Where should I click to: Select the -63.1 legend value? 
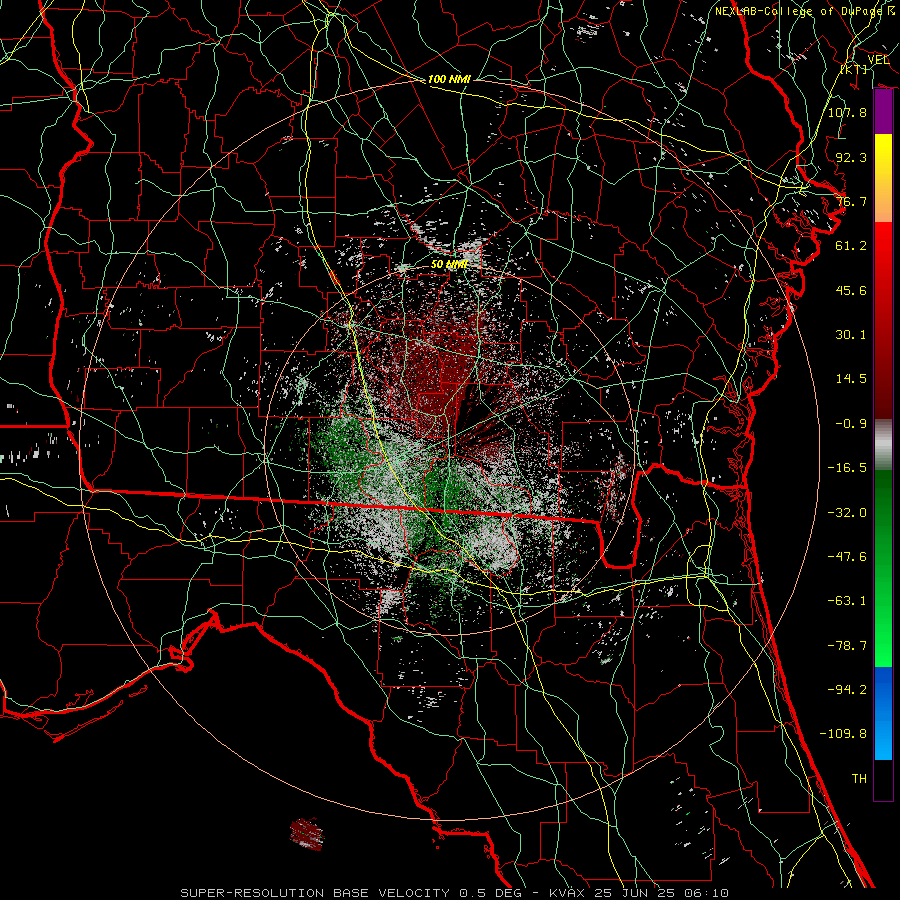point(847,600)
